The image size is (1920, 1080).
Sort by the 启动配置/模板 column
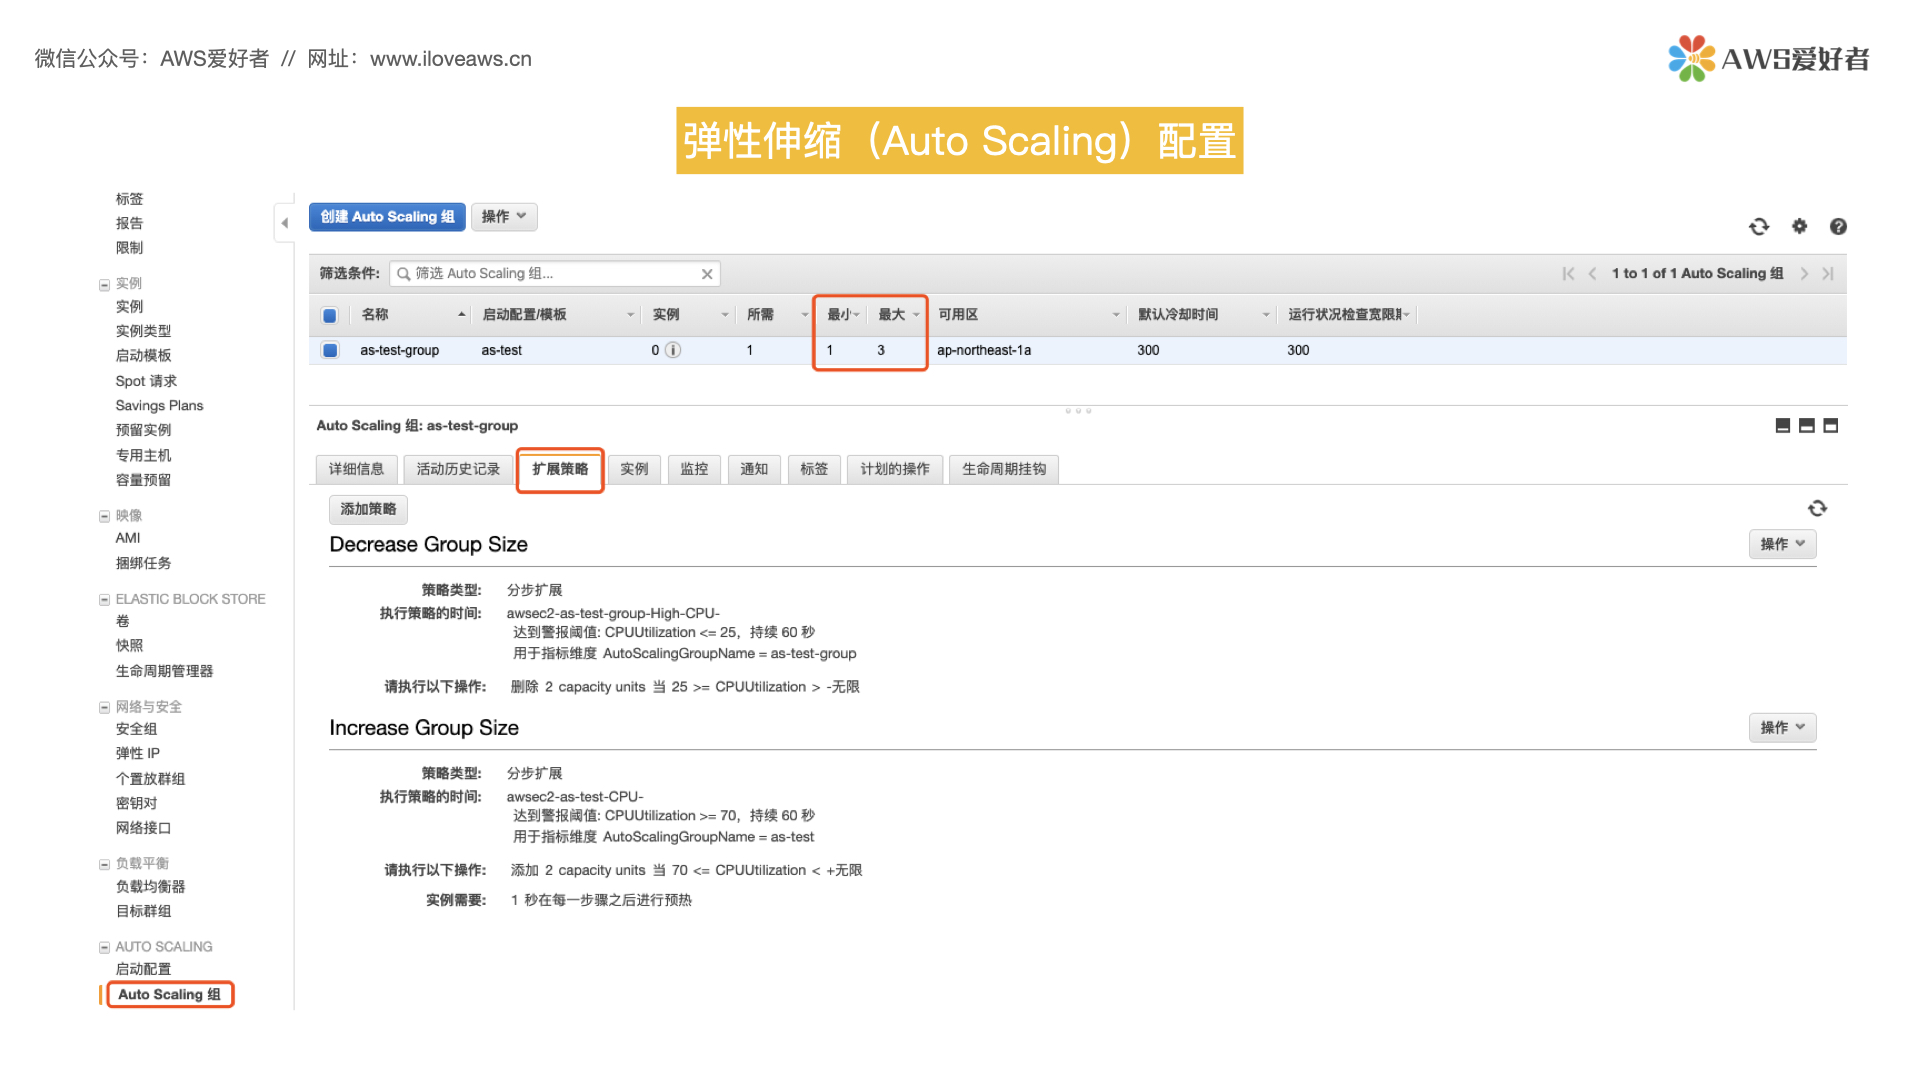(557, 315)
